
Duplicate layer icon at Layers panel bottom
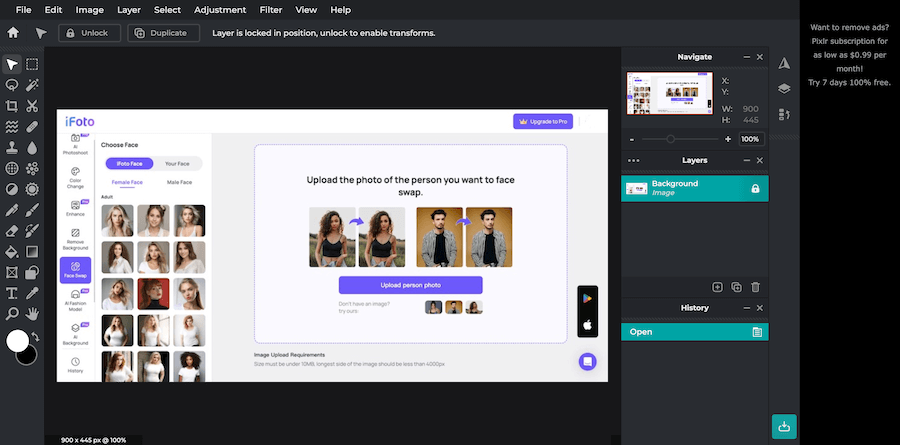point(736,287)
